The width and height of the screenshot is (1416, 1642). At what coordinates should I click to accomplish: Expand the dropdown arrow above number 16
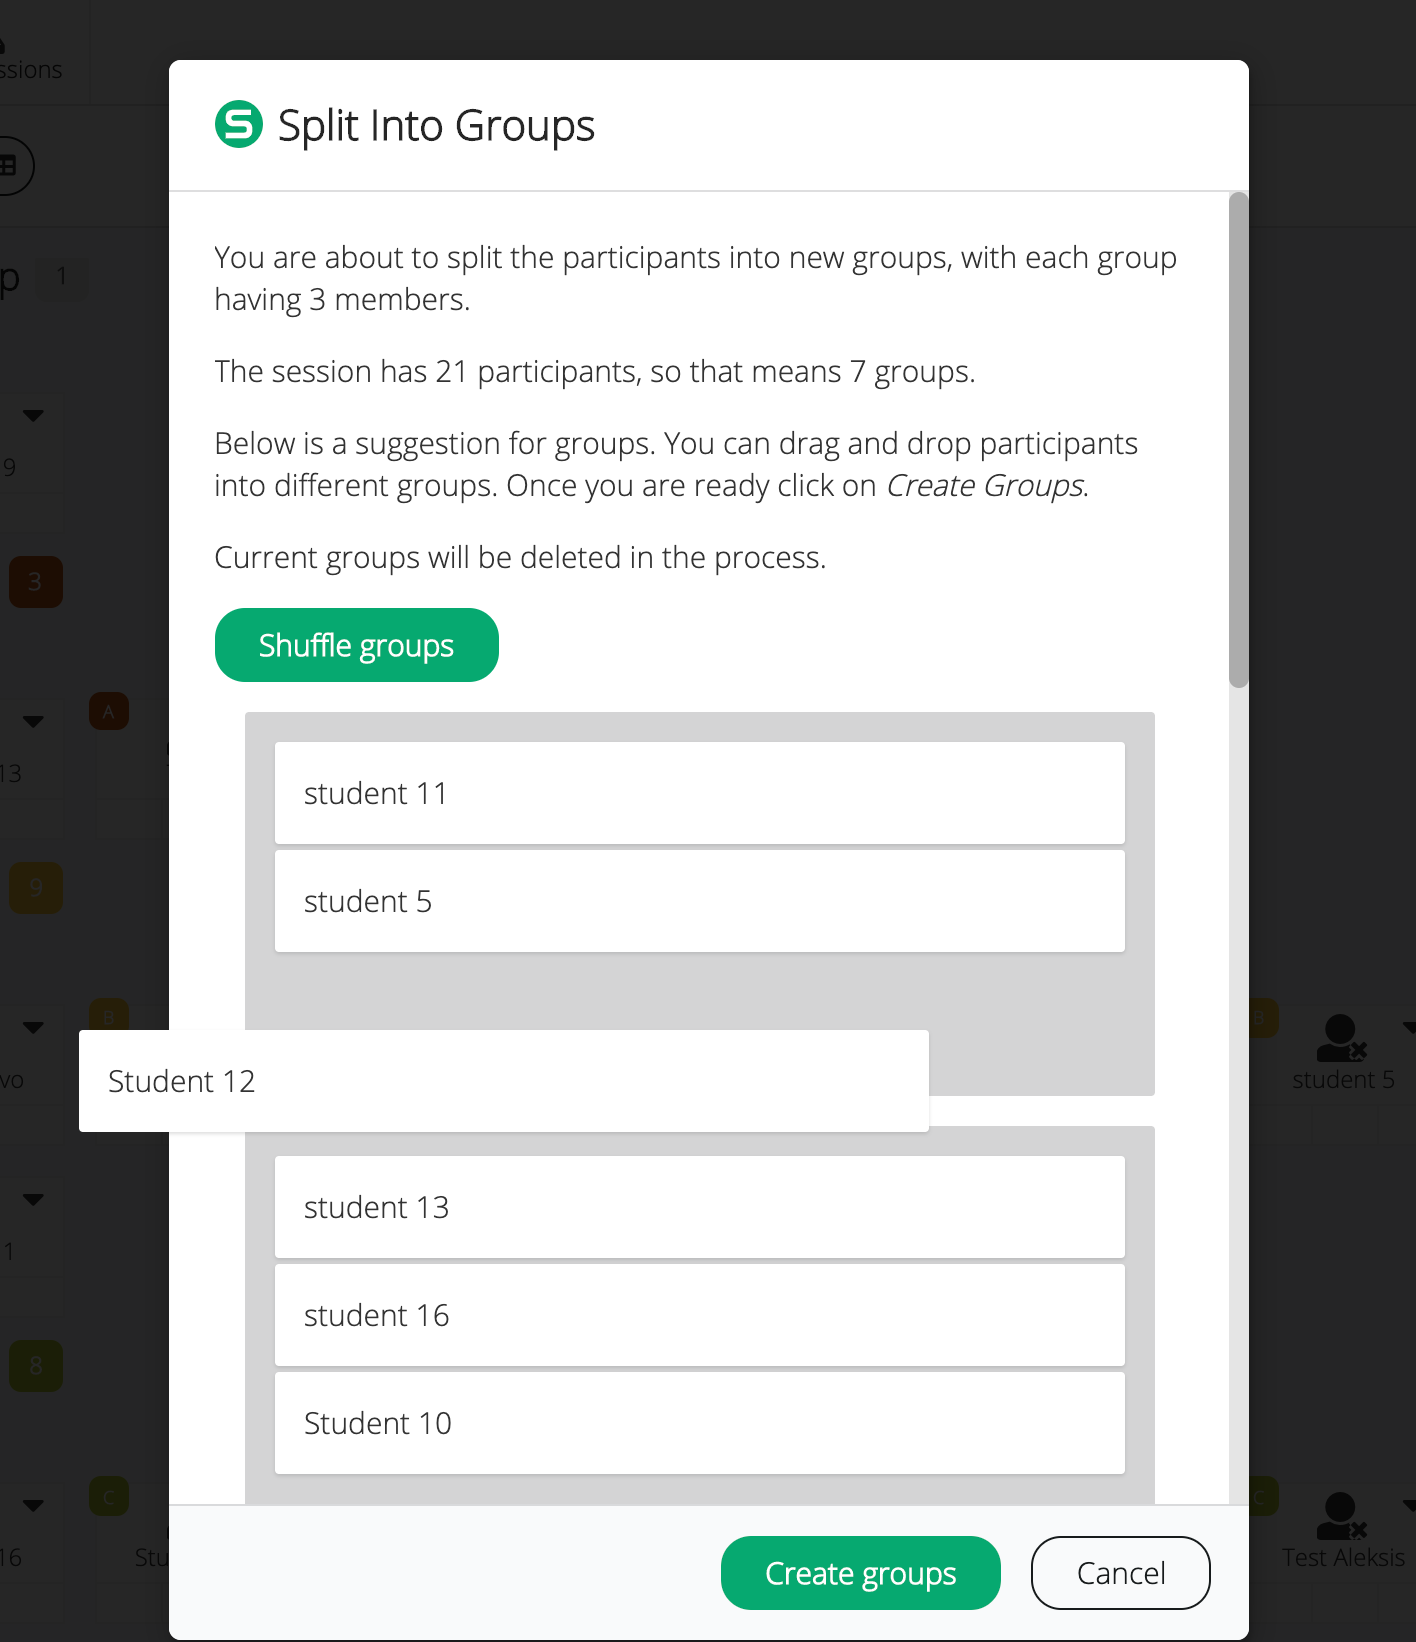coord(33,1505)
